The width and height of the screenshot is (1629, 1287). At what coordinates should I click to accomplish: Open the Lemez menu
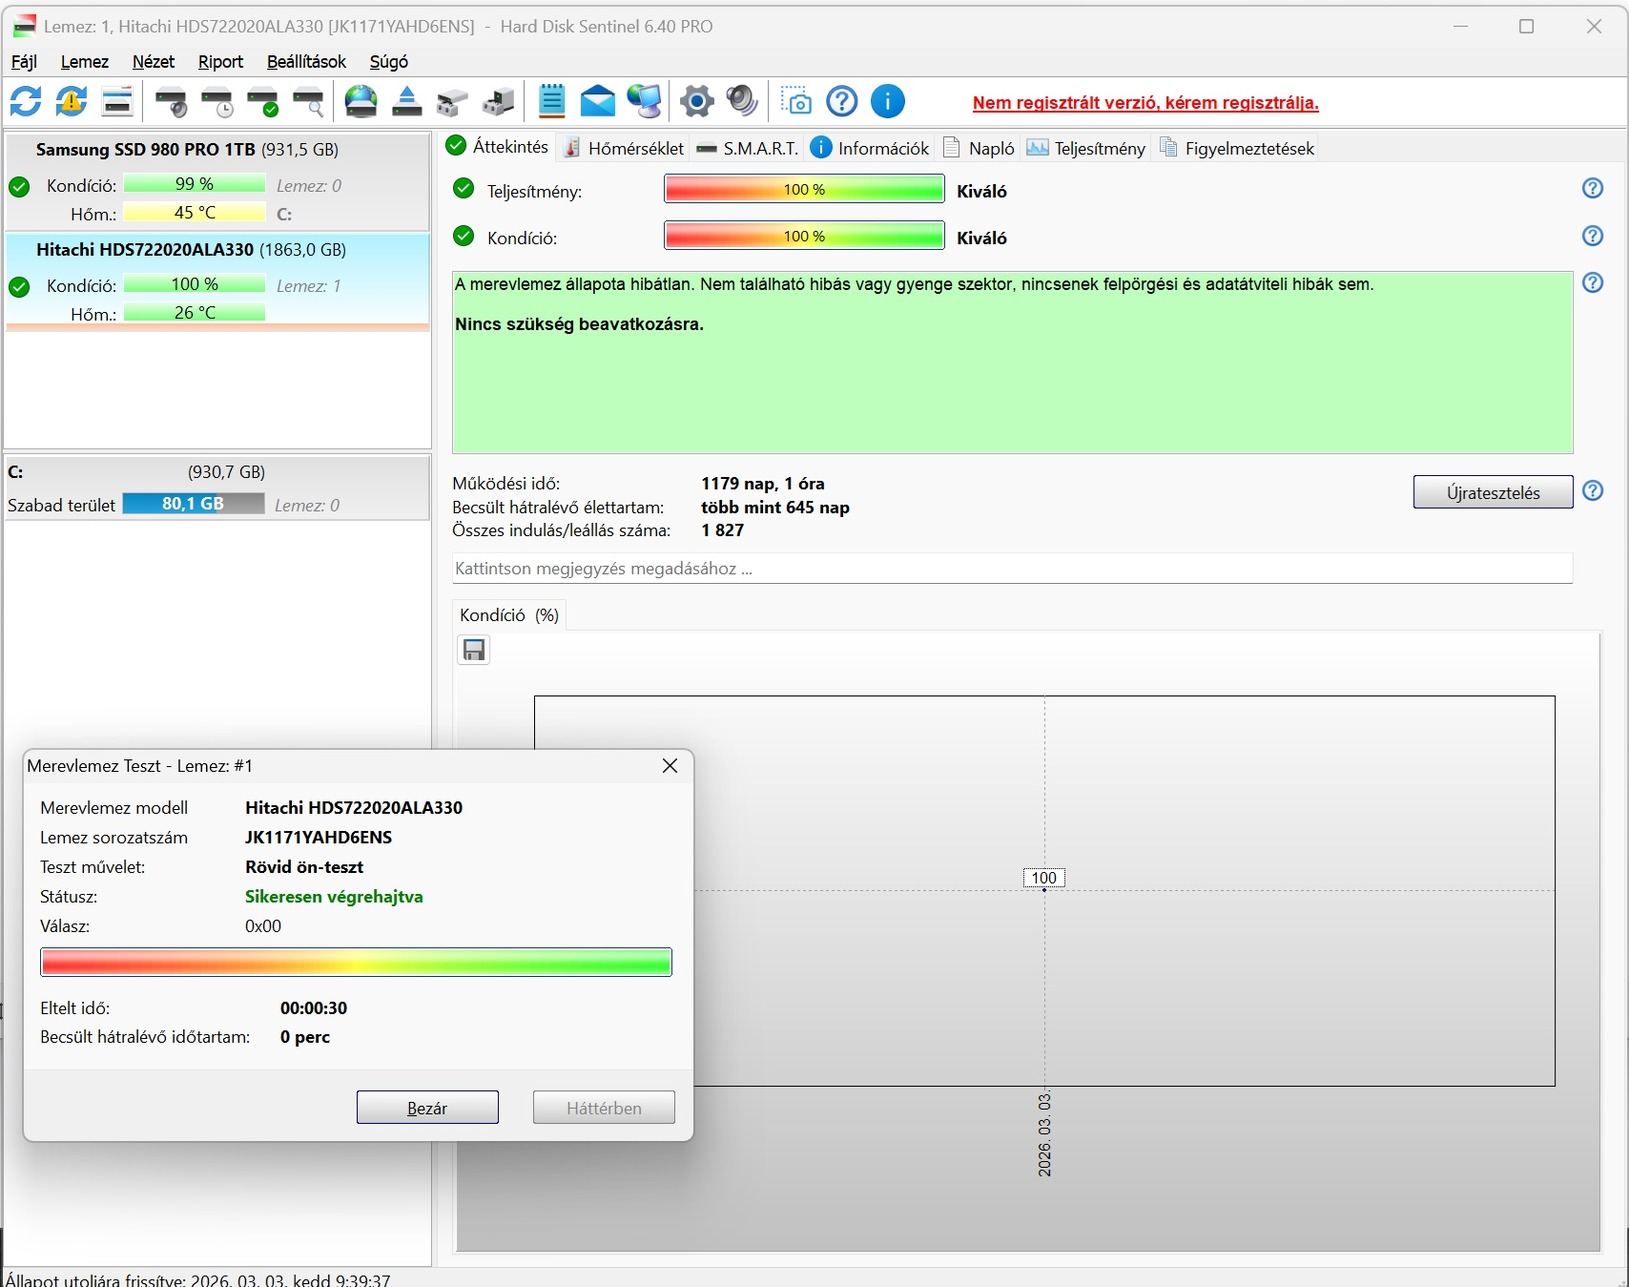[85, 62]
